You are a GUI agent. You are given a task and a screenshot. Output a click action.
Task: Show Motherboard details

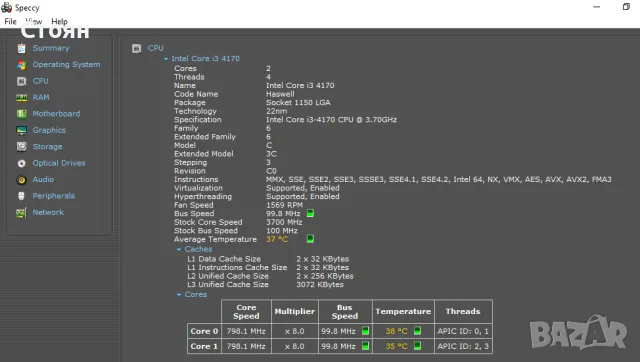56,113
